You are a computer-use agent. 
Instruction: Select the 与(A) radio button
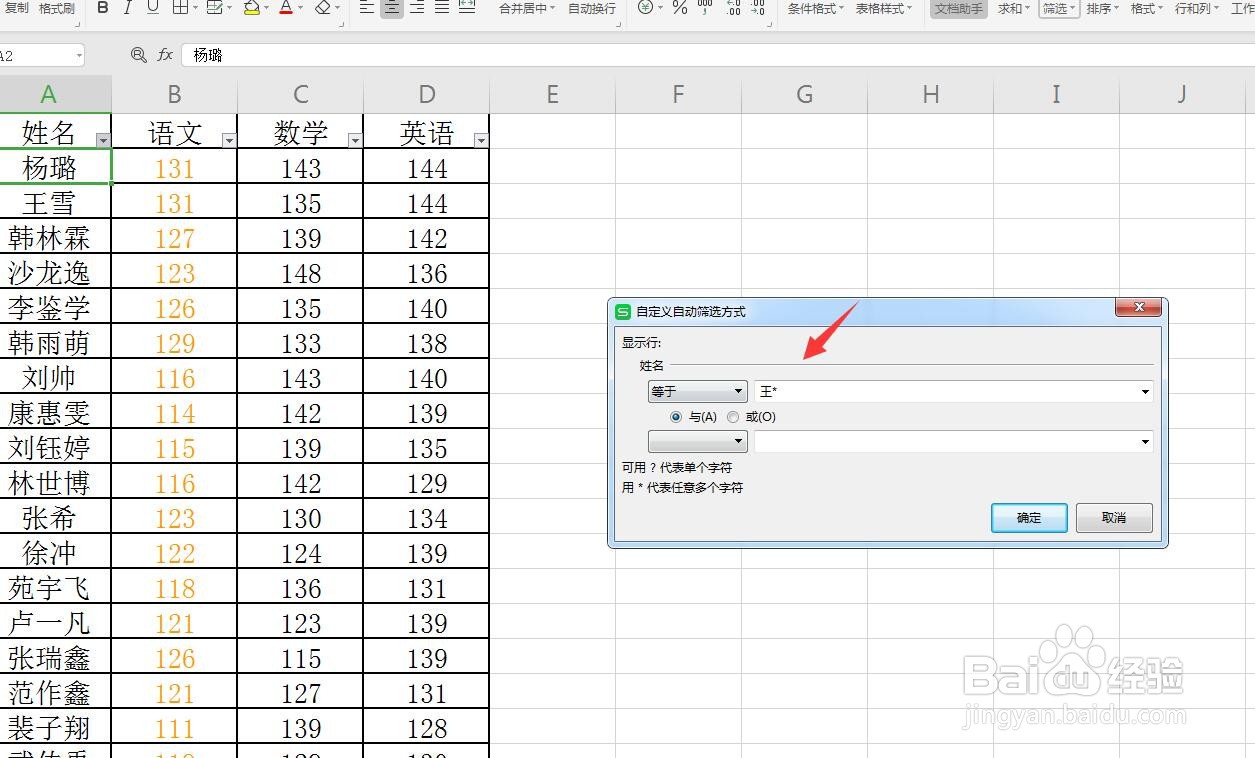pyautogui.click(x=676, y=417)
